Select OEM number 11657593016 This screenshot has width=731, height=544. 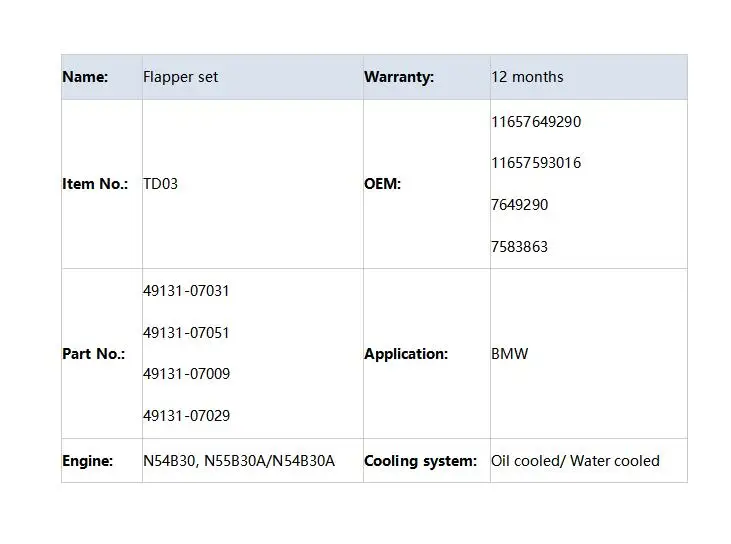coord(536,163)
